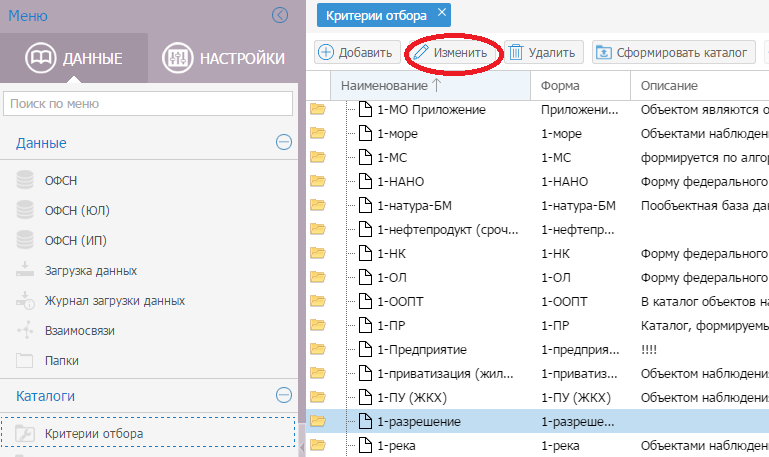This screenshot has height=457, width=769.
Task: Select the 1-ОЛ row
Action: point(538,278)
